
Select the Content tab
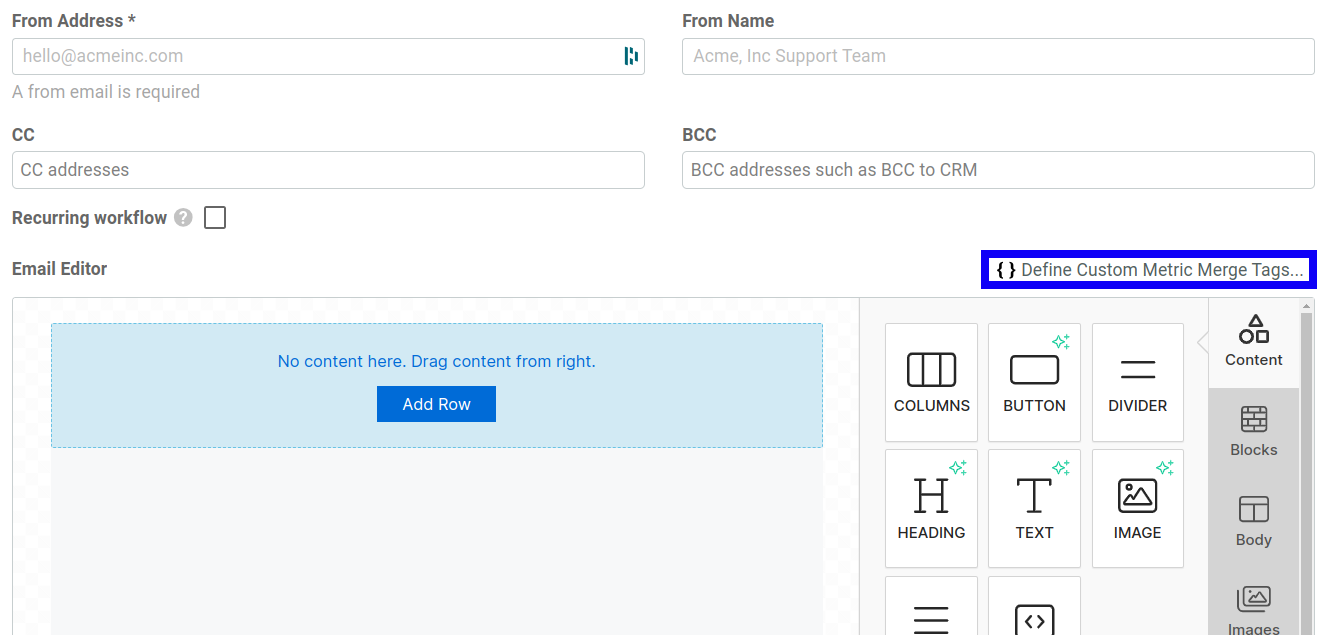1253,342
